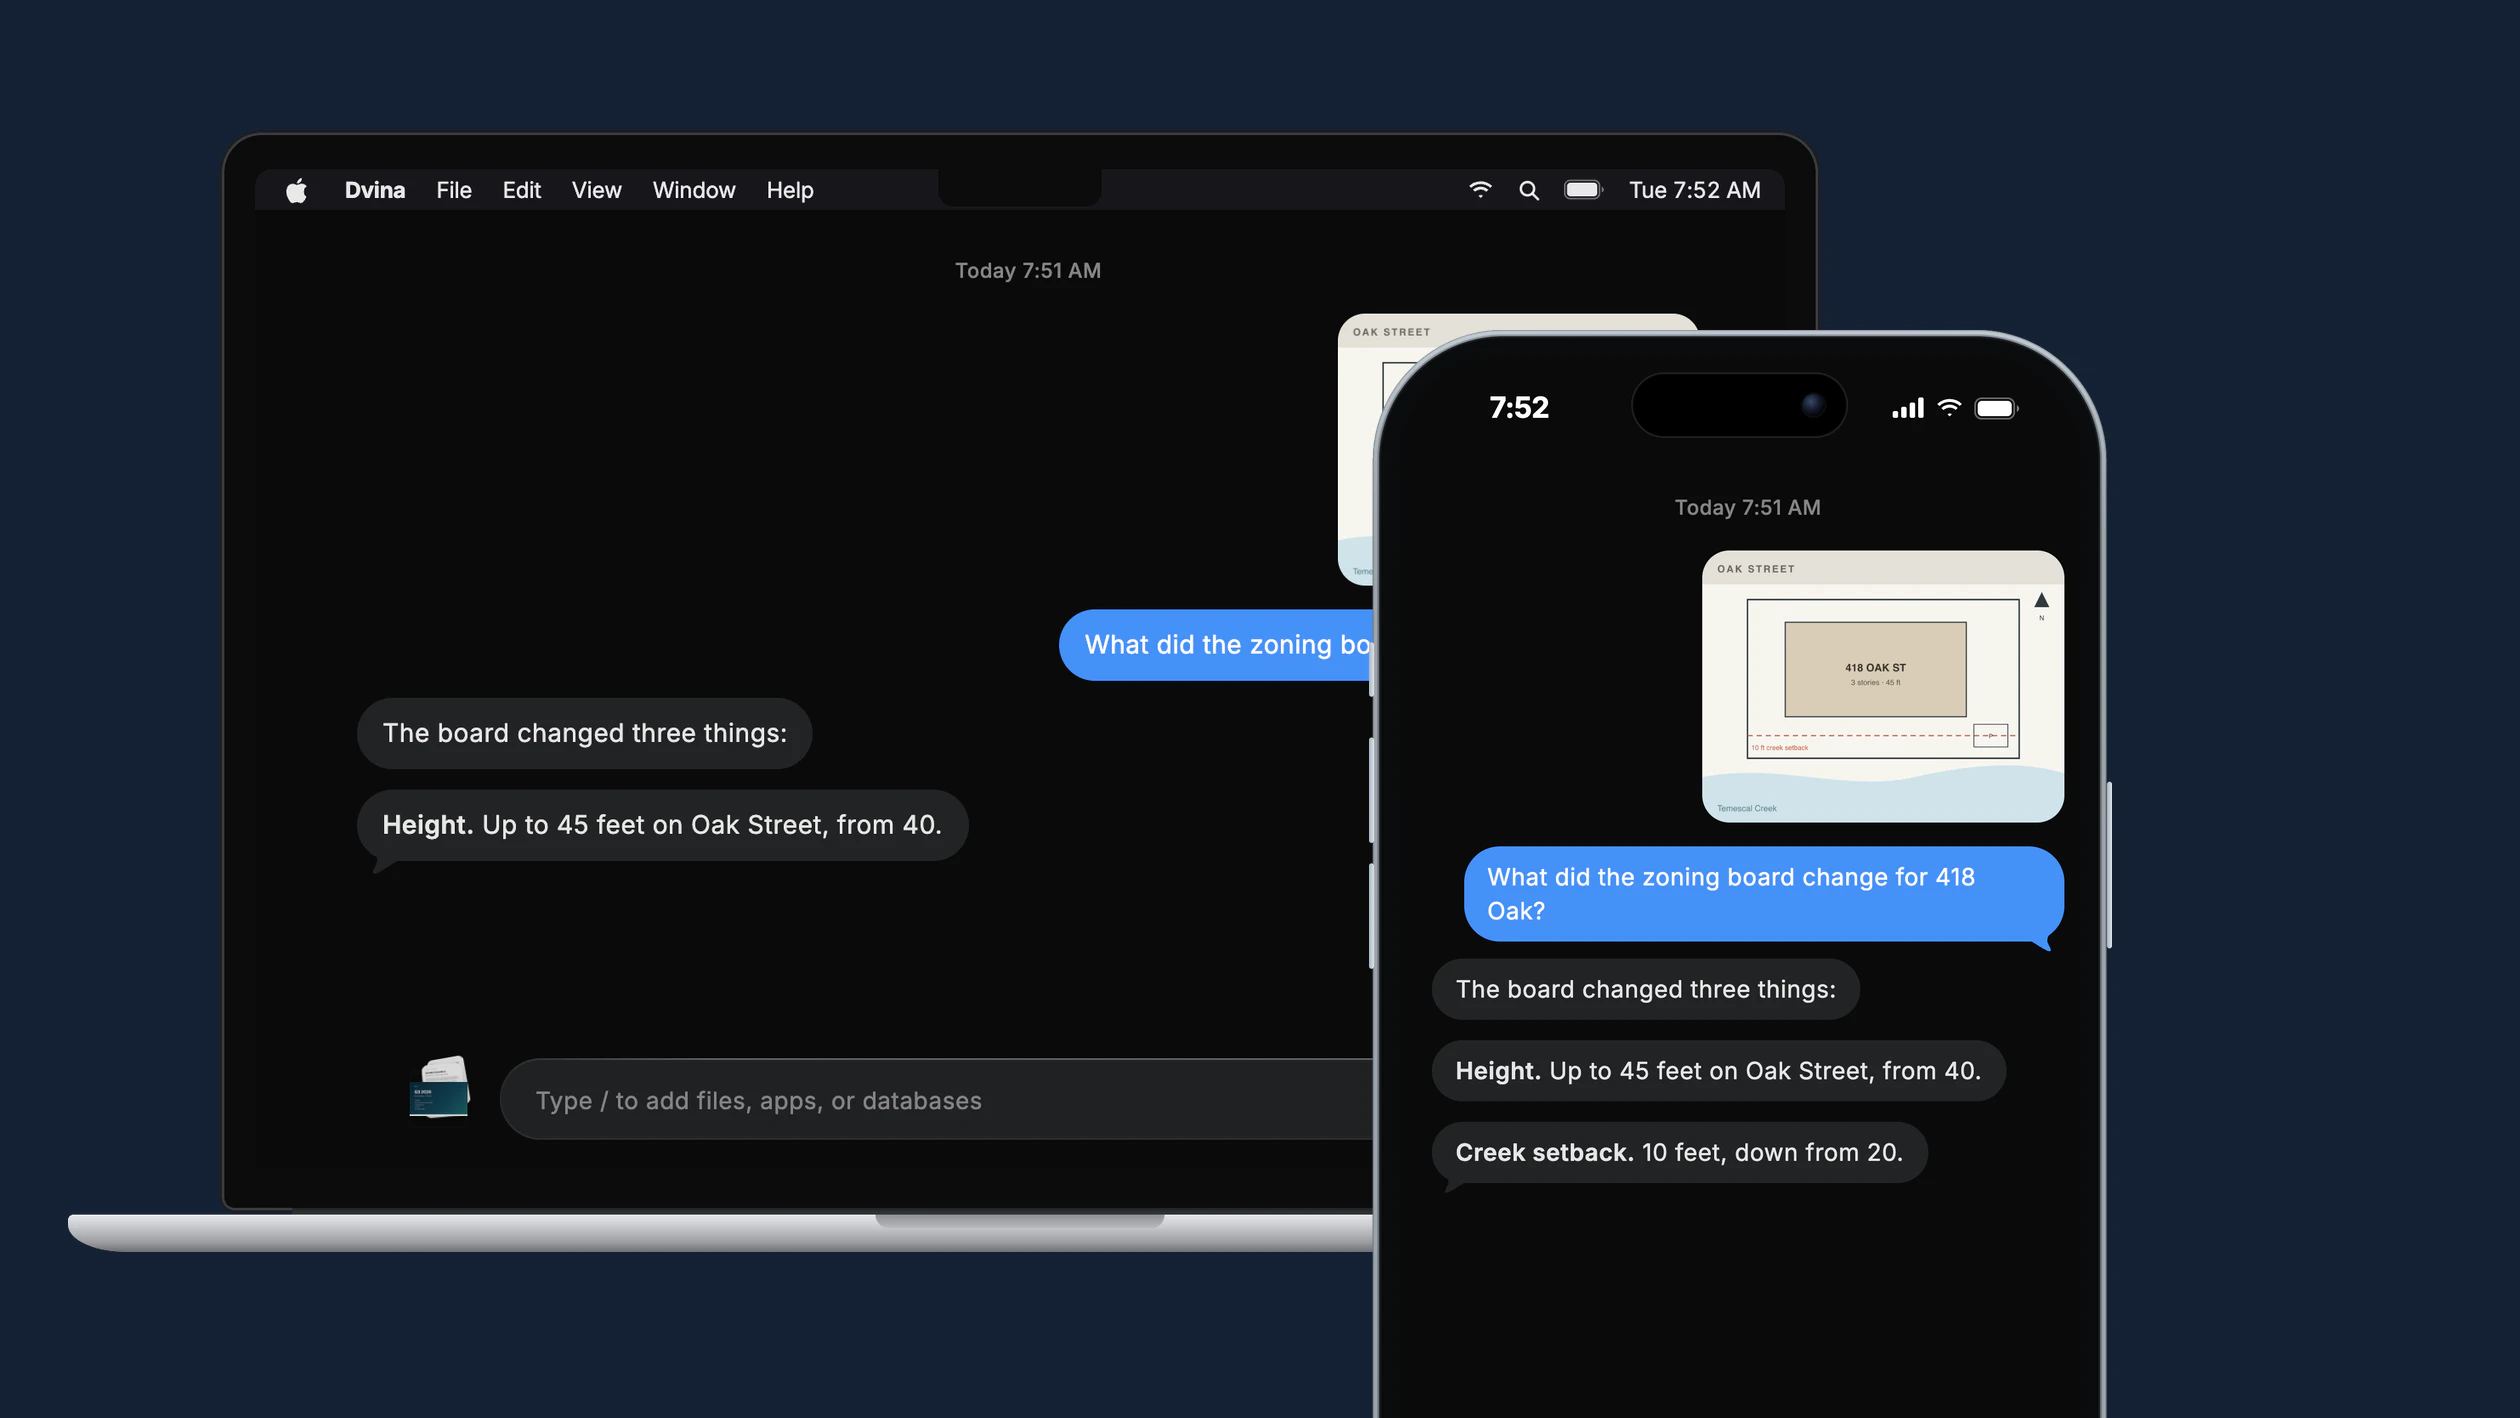The width and height of the screenshot is (2520, 1418).
Task: Click the laptop's blue 'What did the zoning bo' bubble
Action: point(1216,645)
